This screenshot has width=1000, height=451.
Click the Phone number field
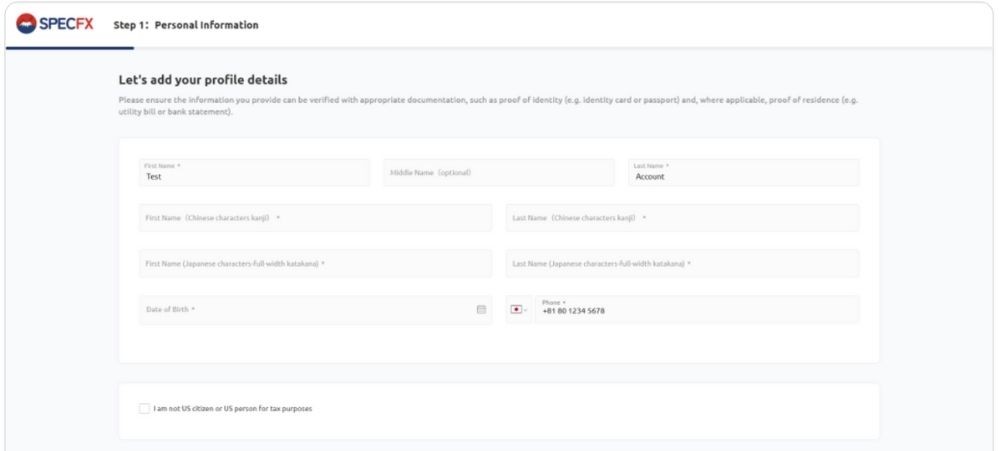[695, 310]
